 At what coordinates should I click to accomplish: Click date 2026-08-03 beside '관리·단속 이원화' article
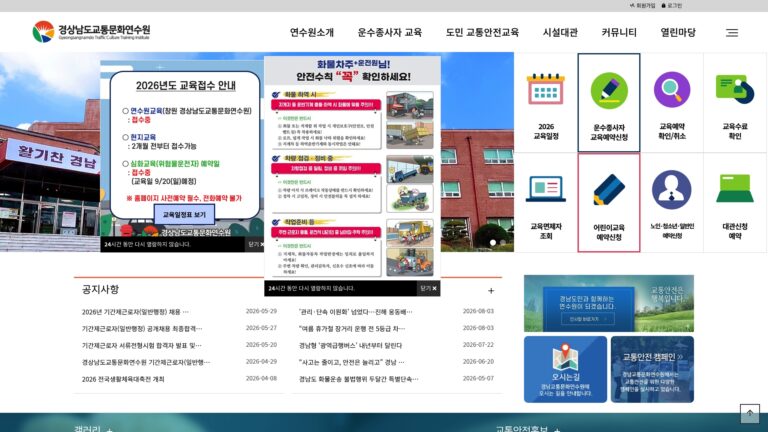pos(478,311)
